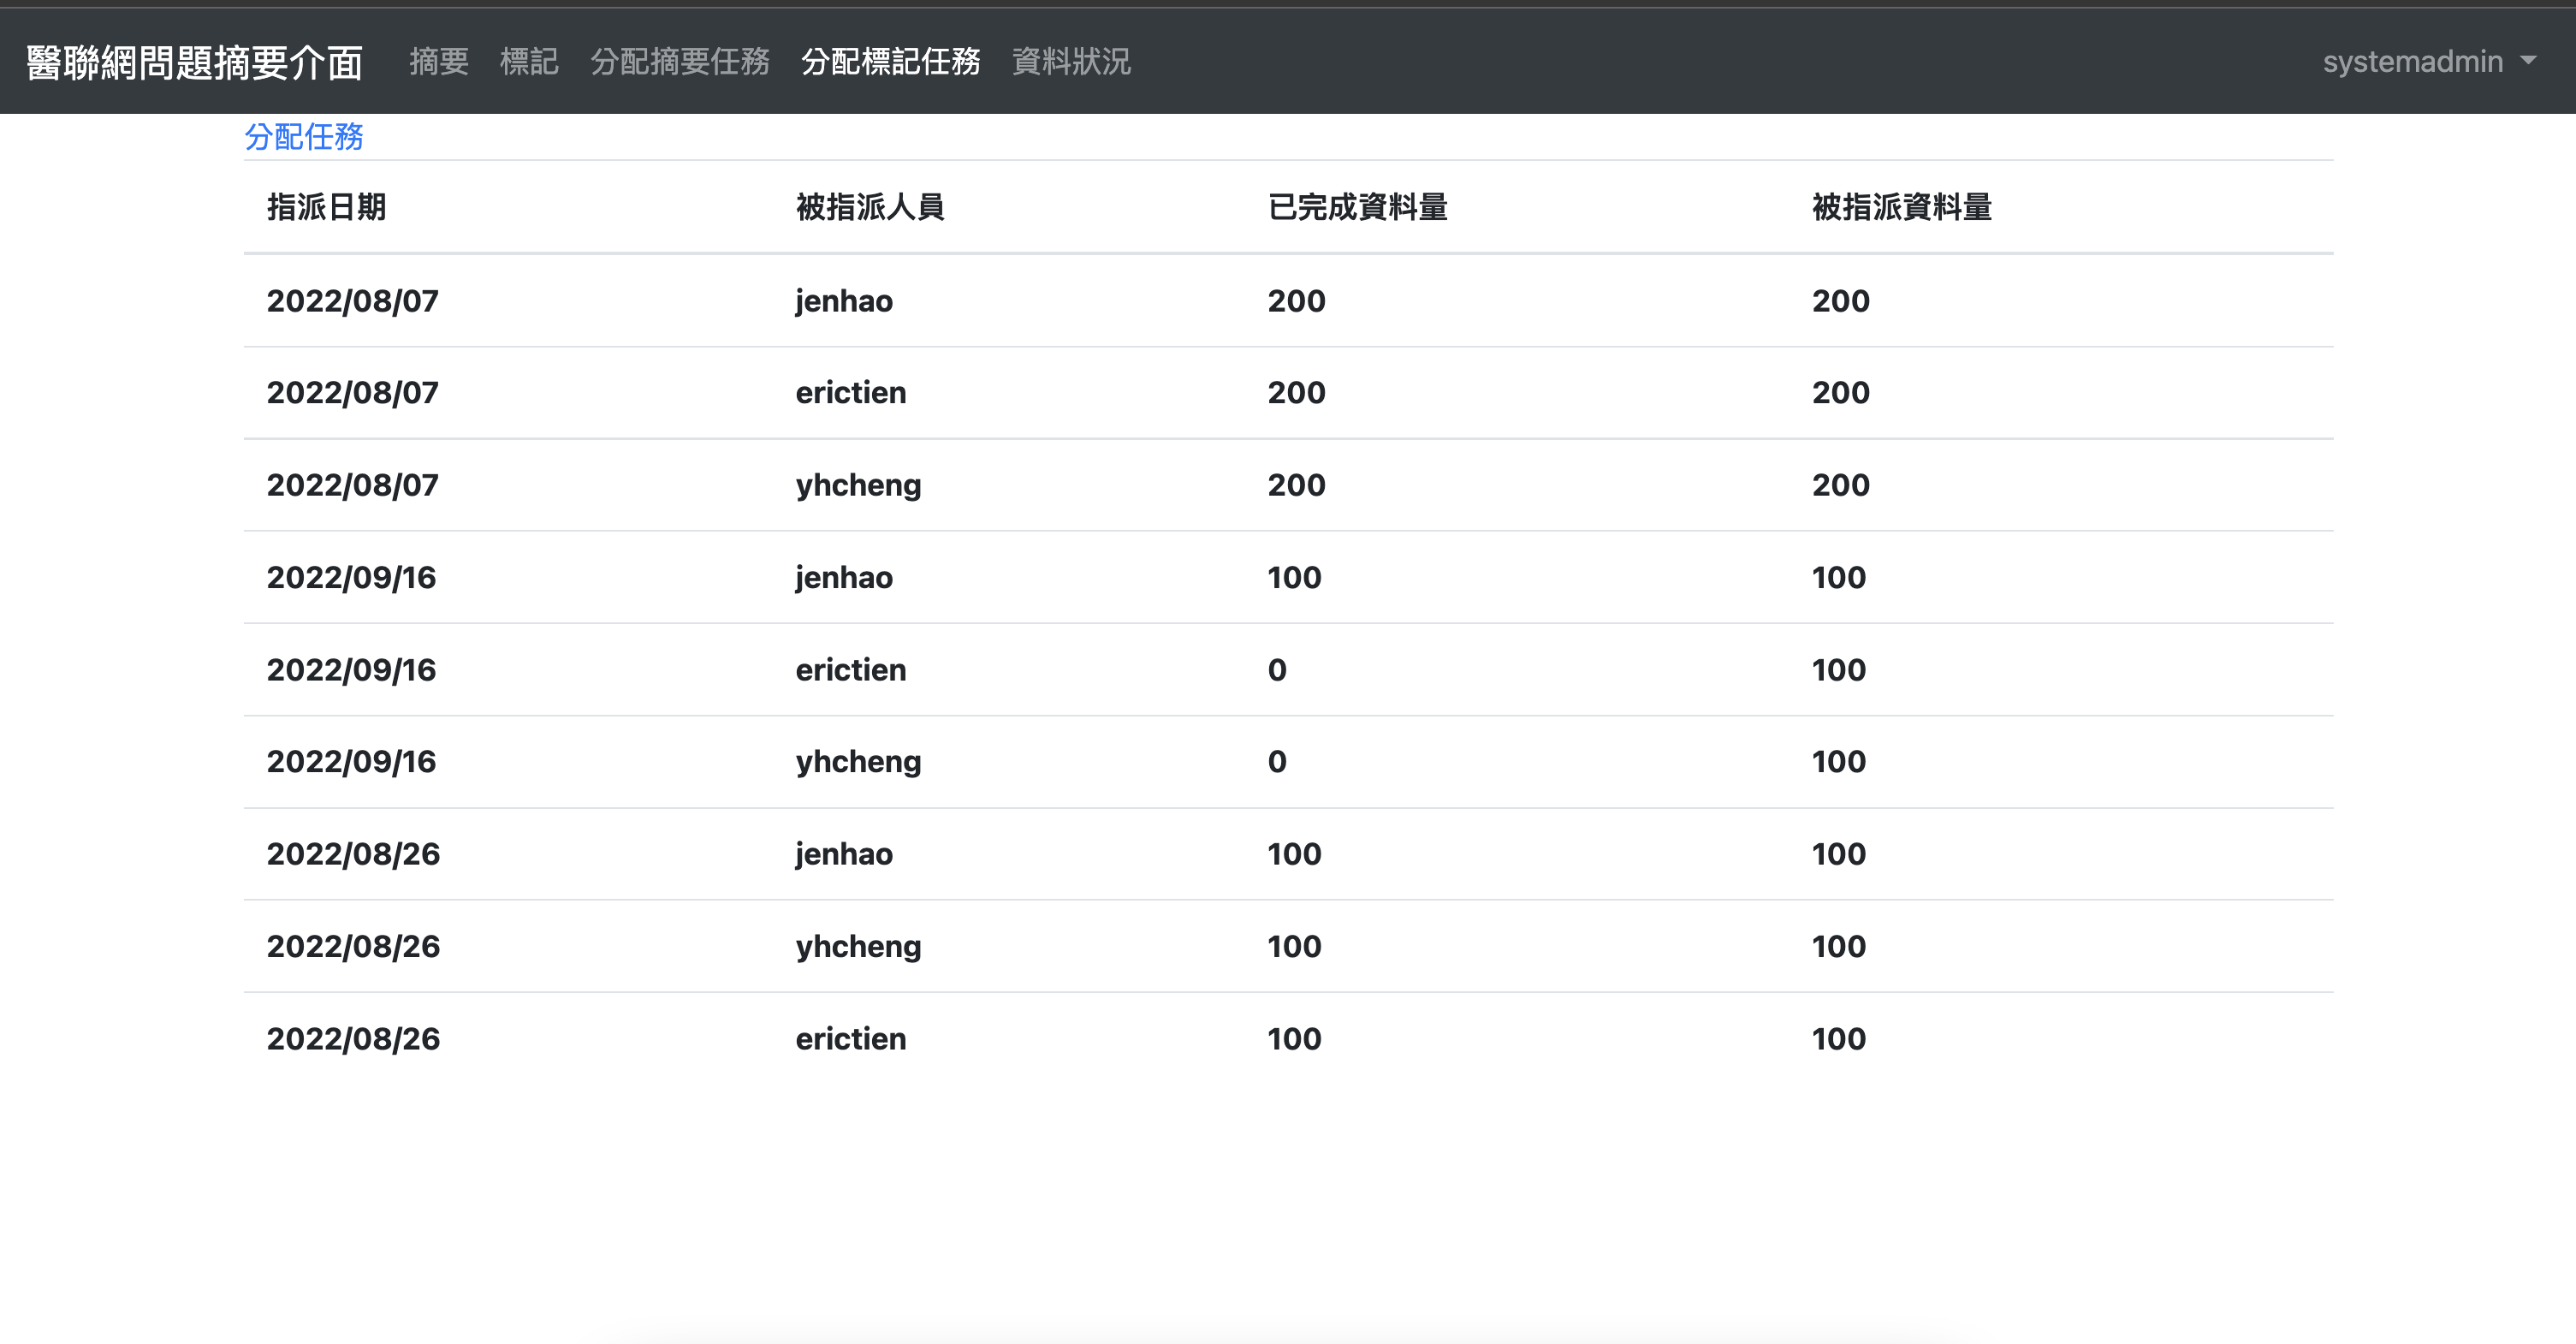Click the date in yhcheng 2022/08/26 row
The image size is (2576, 1344).
(x=353, y=946)
